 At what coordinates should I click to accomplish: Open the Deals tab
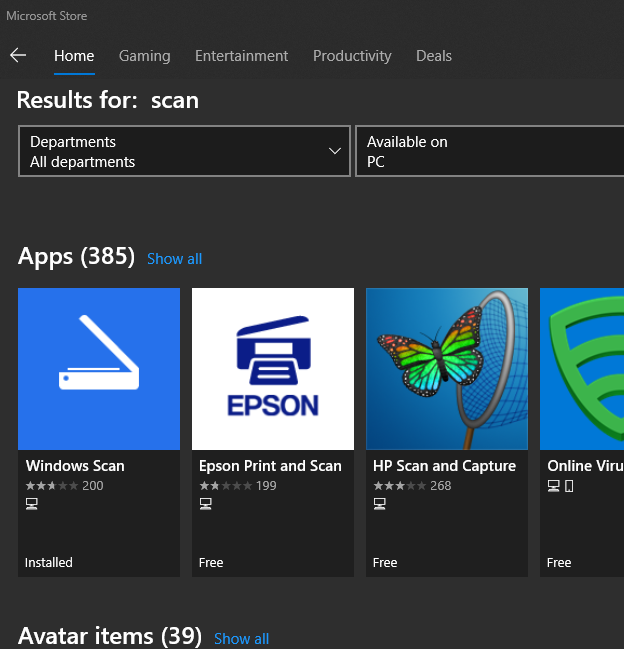coord(434,56)
